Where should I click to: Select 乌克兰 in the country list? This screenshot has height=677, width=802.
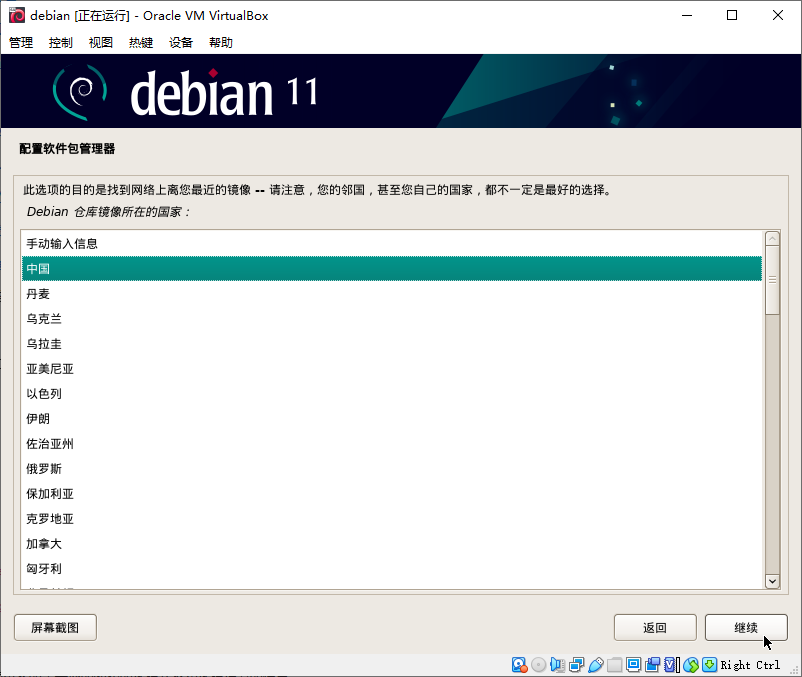point(392,319)
